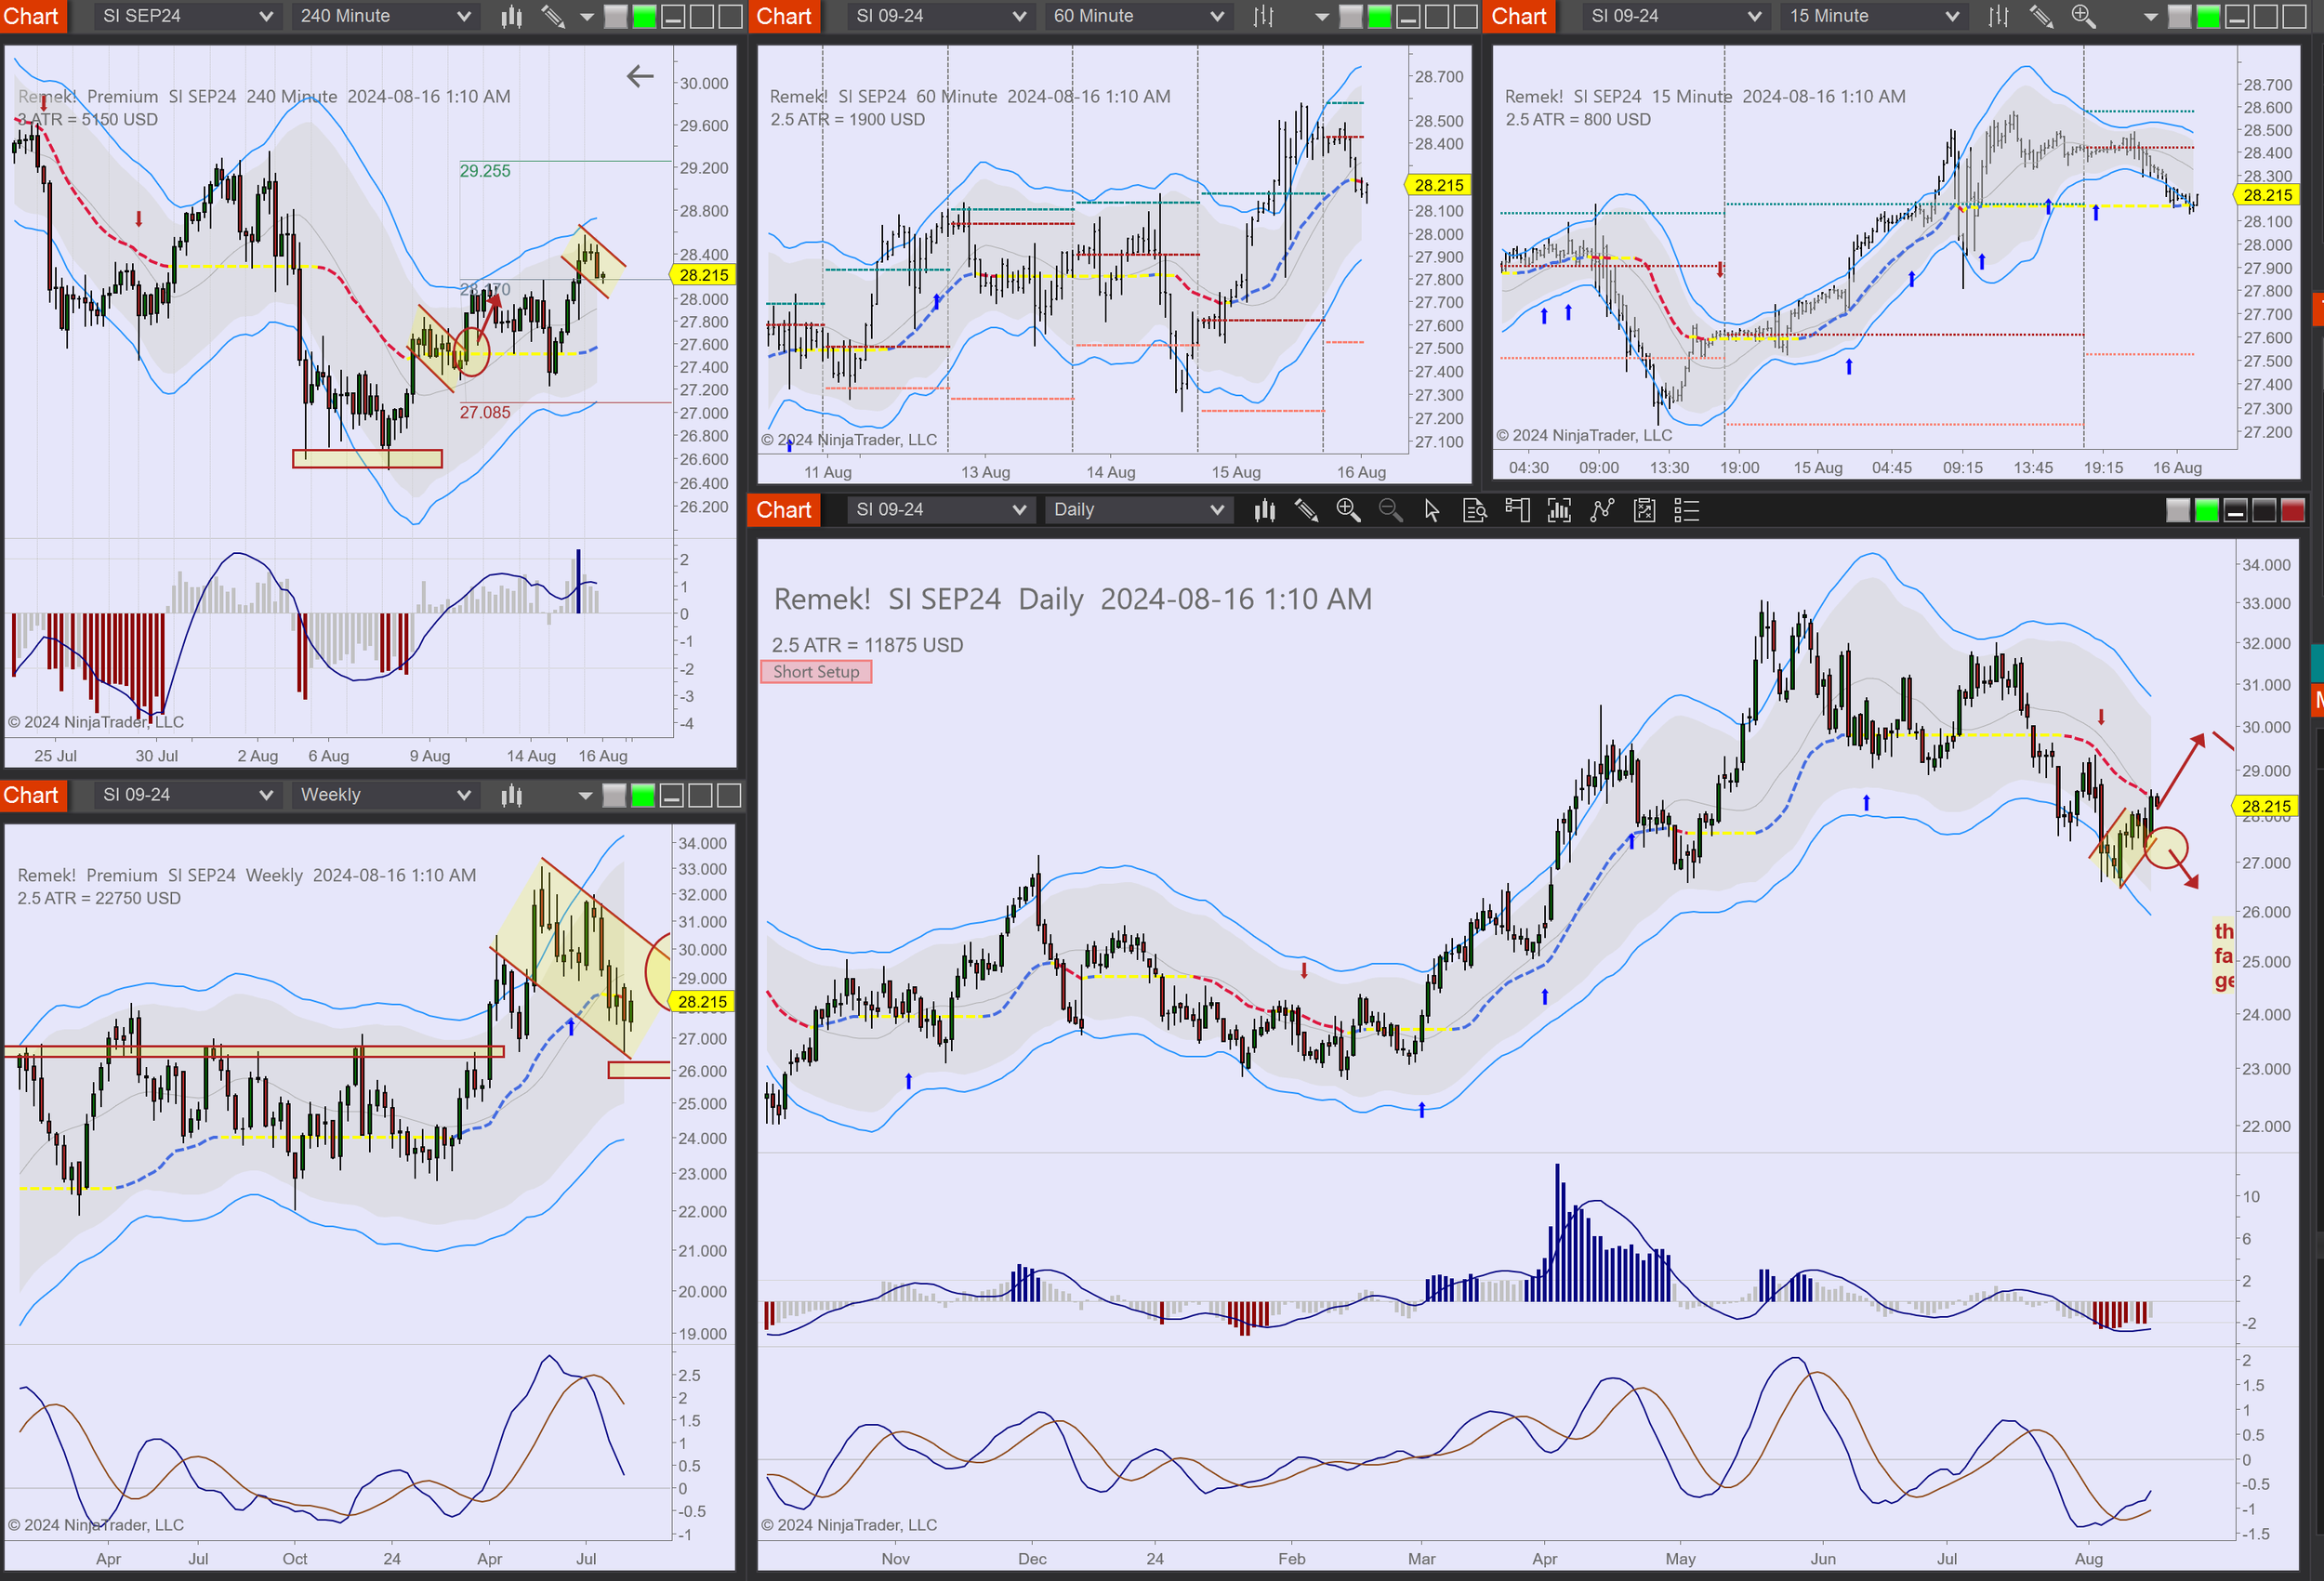This screenshot has width=2324, height=1581.
Task: Toggle the green link button on the 240 Minute chart
Action: [x=644, y=16]
